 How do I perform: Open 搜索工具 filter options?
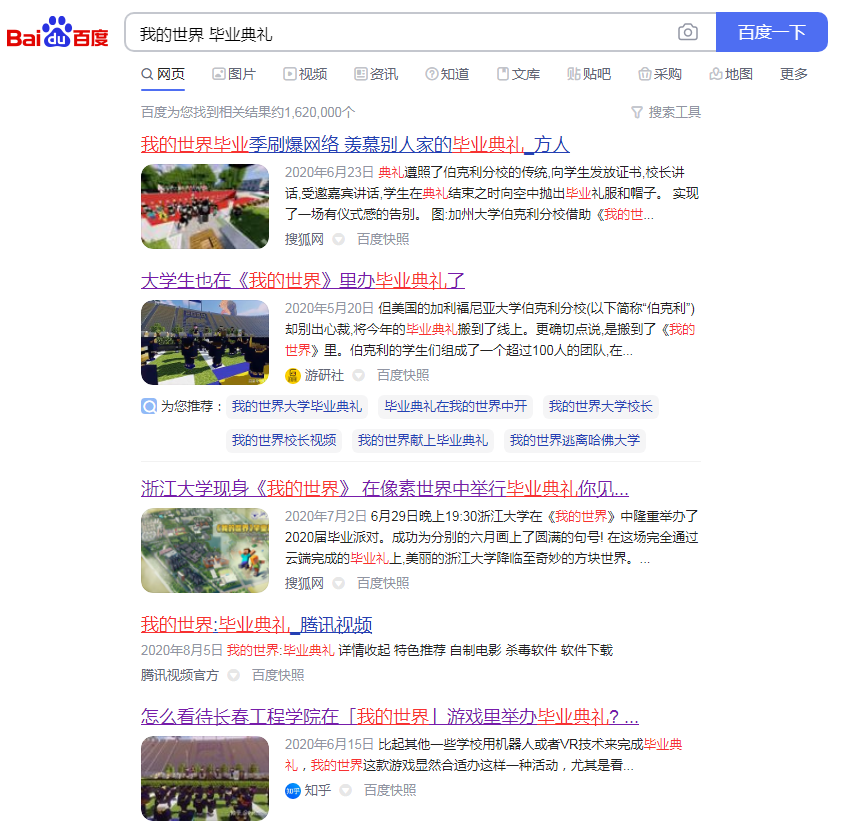coord(666,112)
